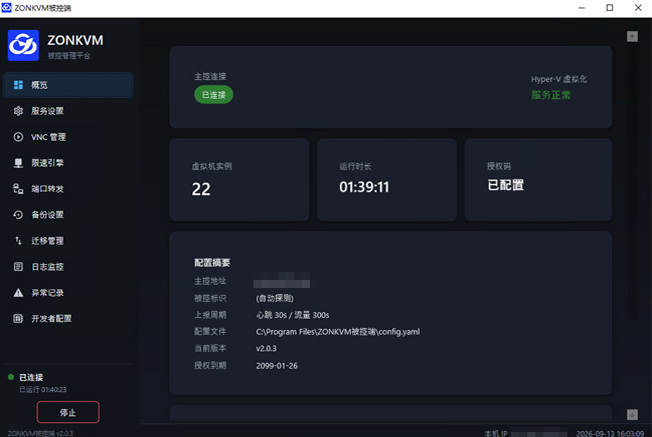Image resolution: width=652 pixels, height=437 pixels.
Task: Click the 本机 IP status bar entry
Action: 526,433
